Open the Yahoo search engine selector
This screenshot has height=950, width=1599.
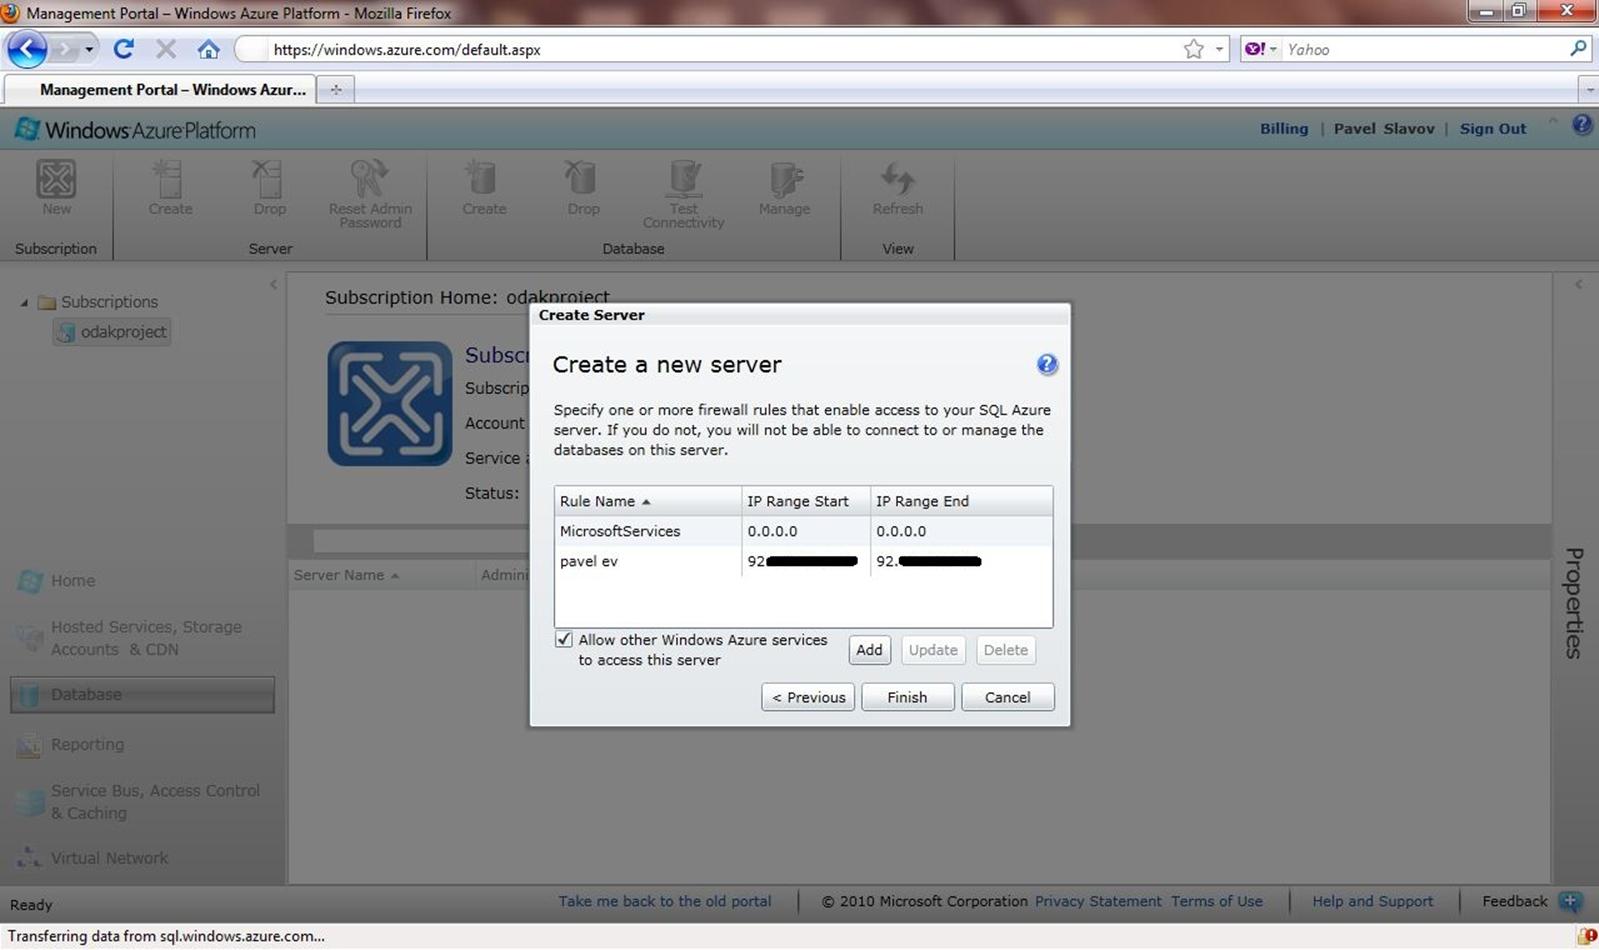[x=1261, y=49]
